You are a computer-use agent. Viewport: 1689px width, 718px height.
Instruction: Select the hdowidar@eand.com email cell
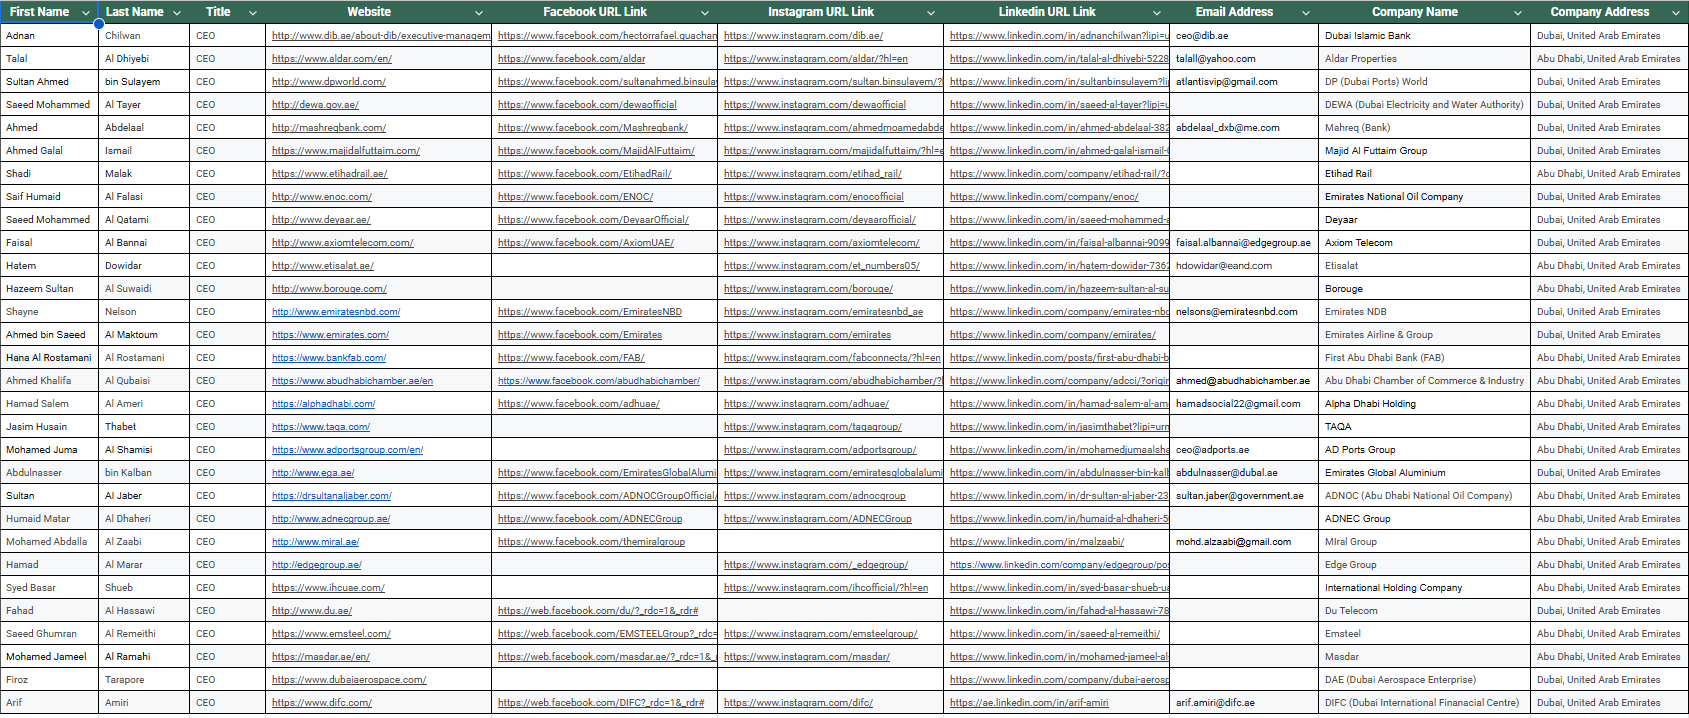click(x=1244, y=266)
